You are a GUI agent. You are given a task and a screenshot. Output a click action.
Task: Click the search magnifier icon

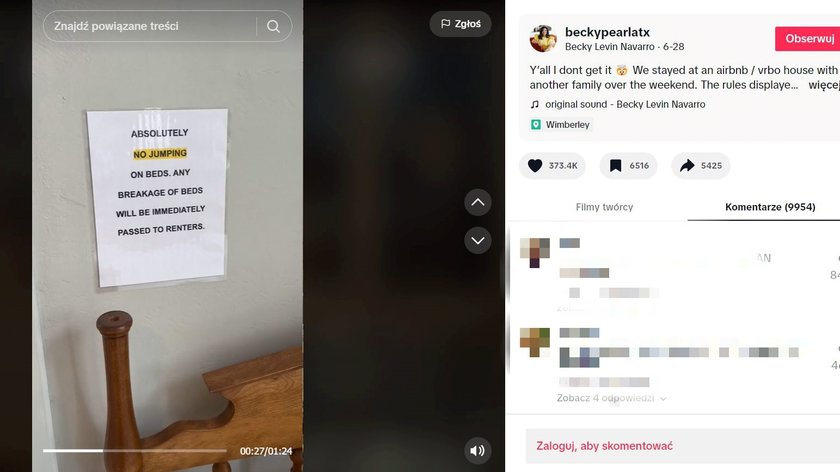[x=273, y=26]
